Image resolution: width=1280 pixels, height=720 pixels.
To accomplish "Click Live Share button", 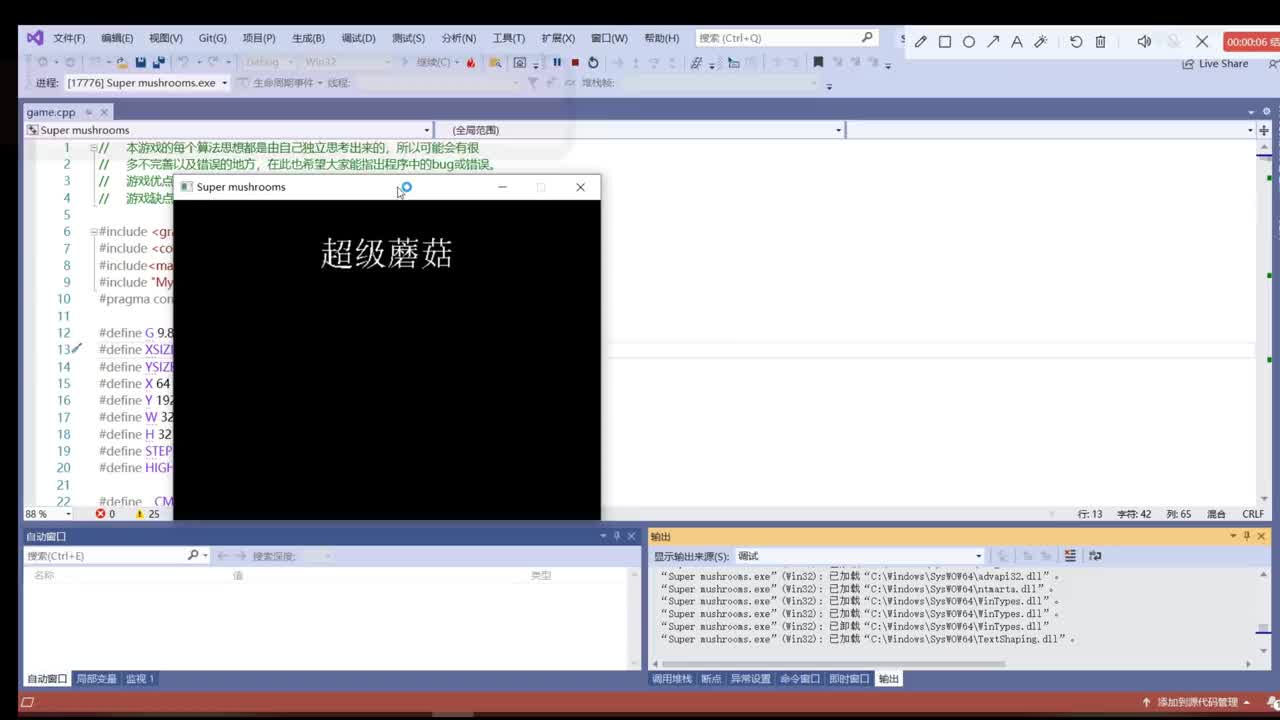I will click(x=1215, y=64).
